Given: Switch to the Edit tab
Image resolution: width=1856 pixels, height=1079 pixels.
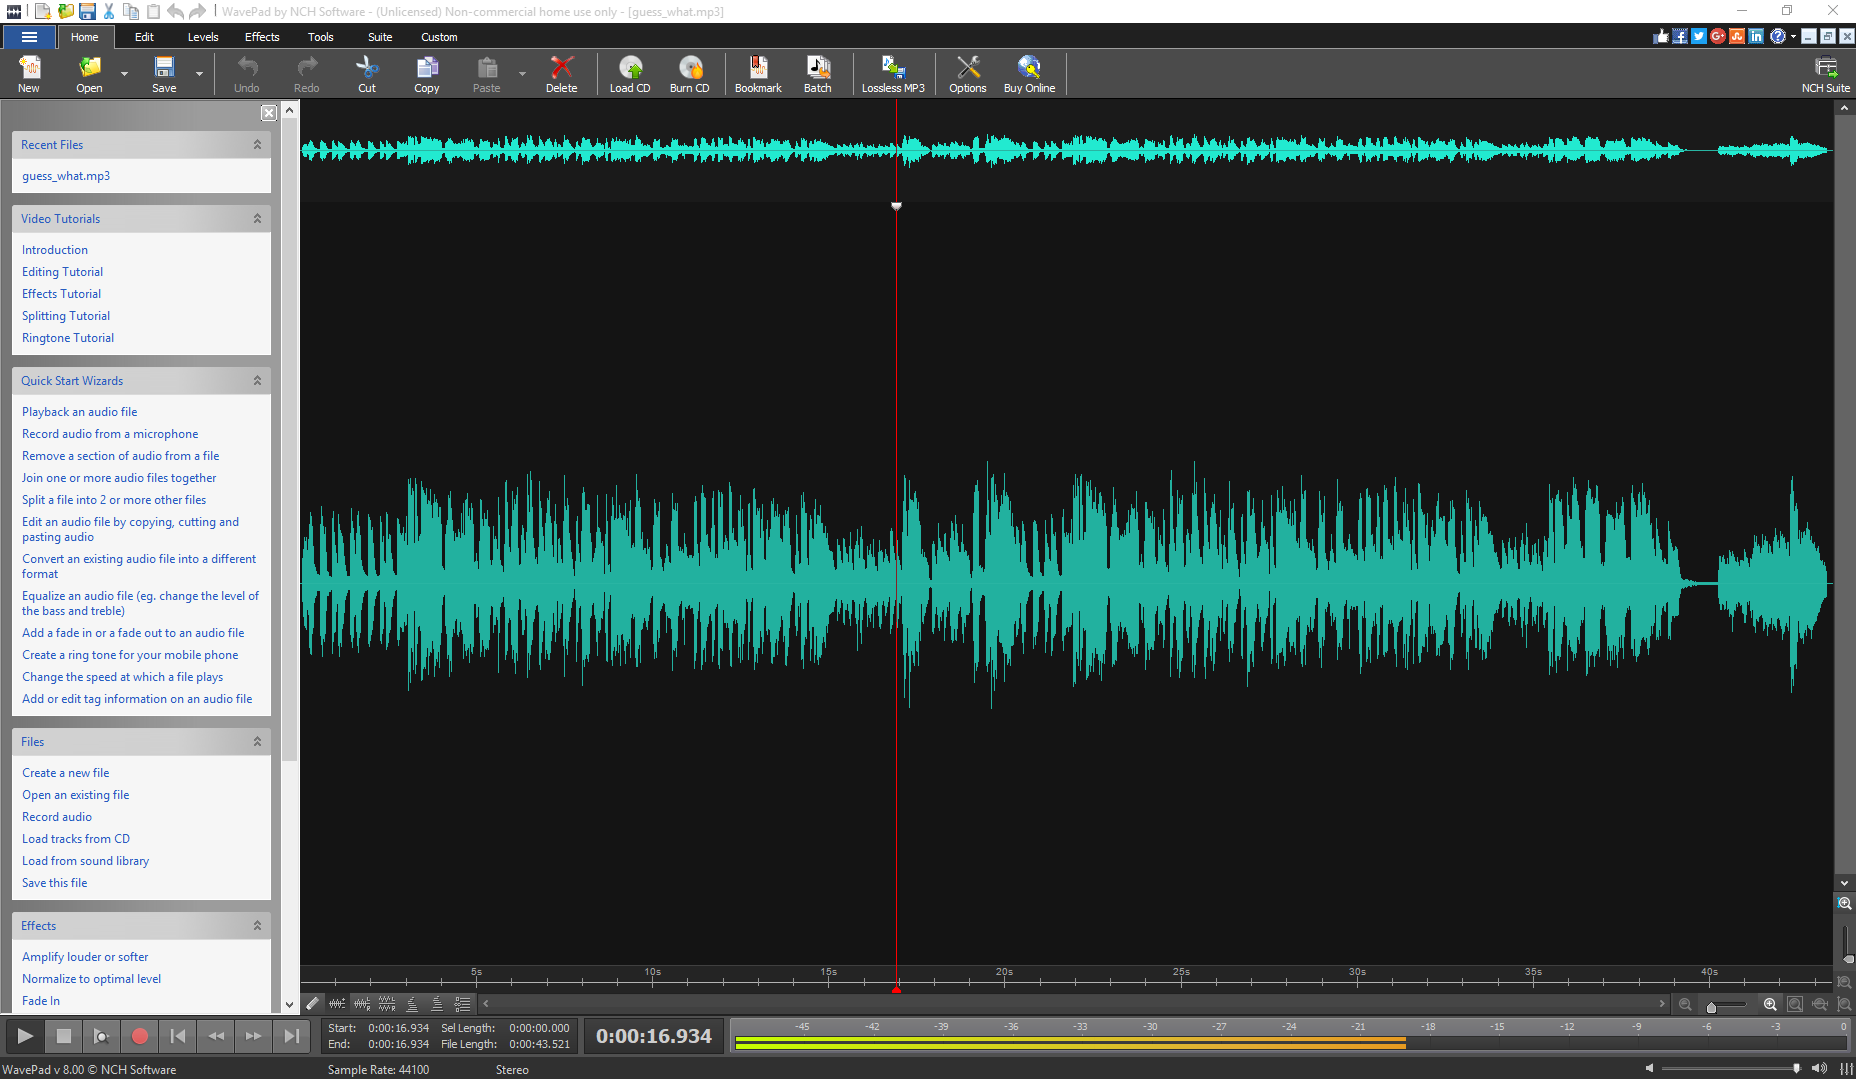Looking at the screenshot, I should click(144, 37).
